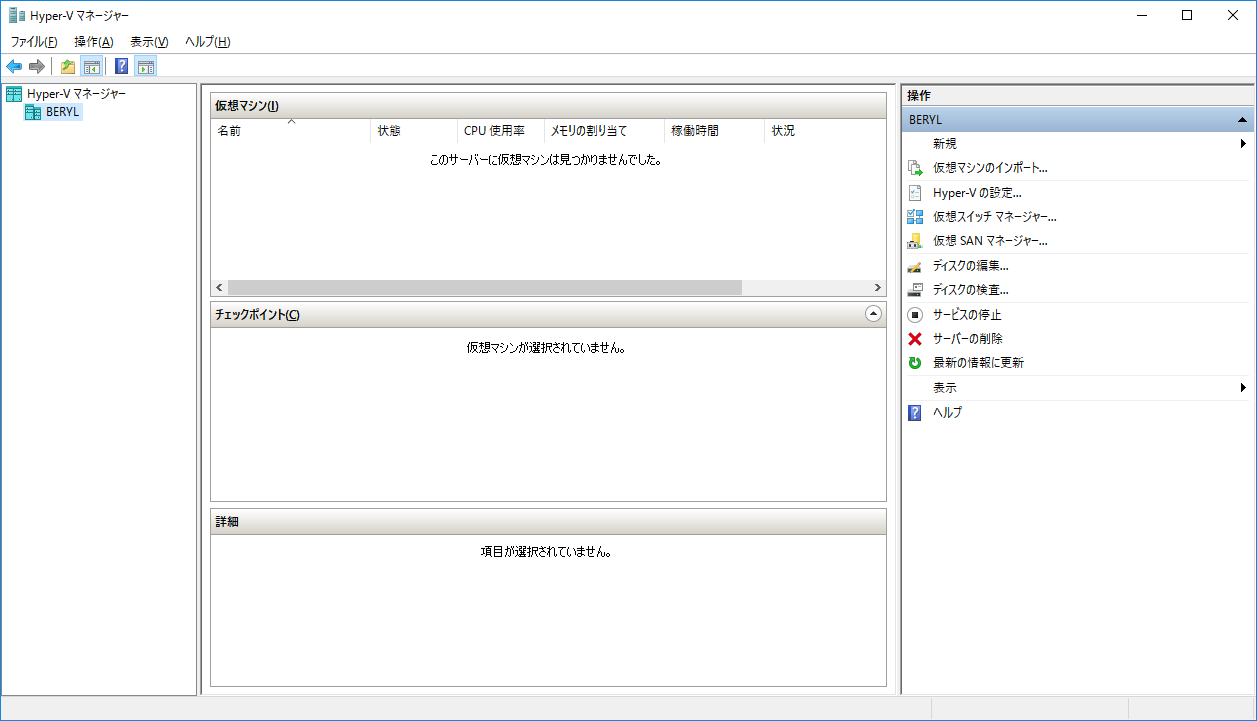Viewport: 1257px width, 721px height.
Task: Click text 仮想マシンが選択されていません。
Action: 547,348
